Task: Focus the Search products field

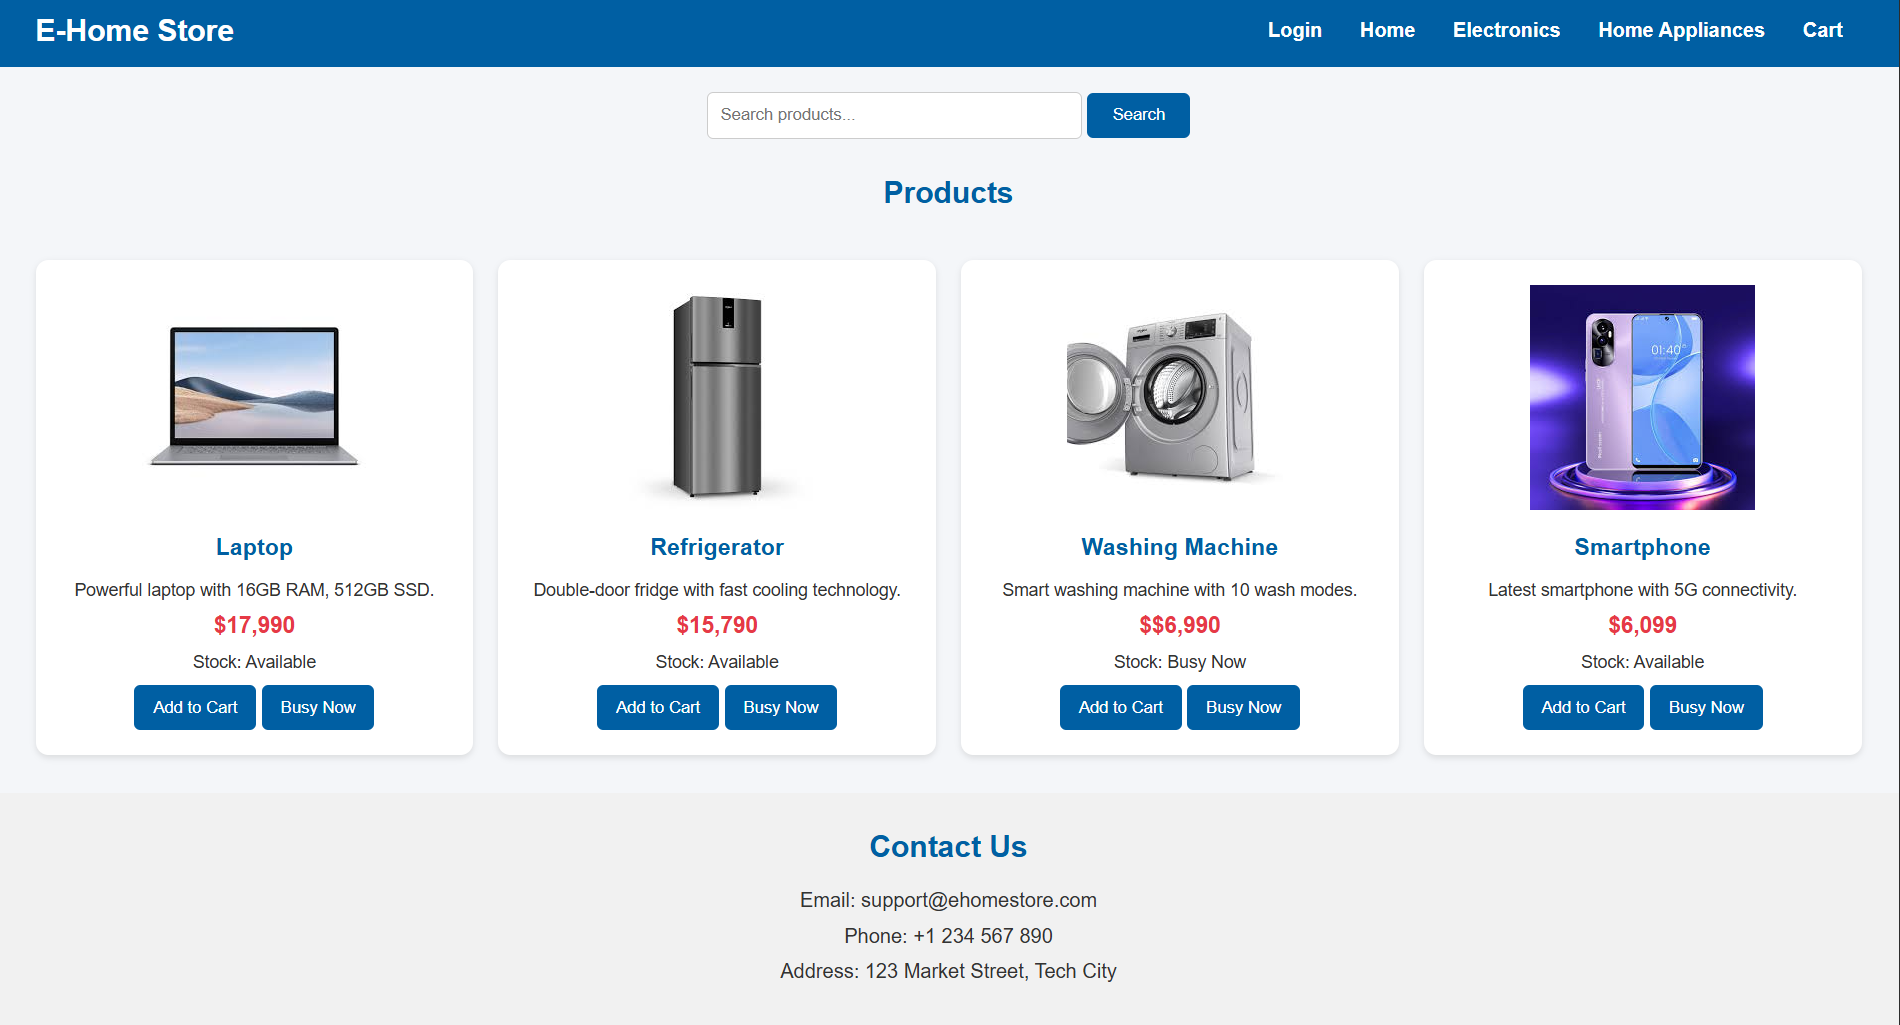Action: tap(893, 115)
